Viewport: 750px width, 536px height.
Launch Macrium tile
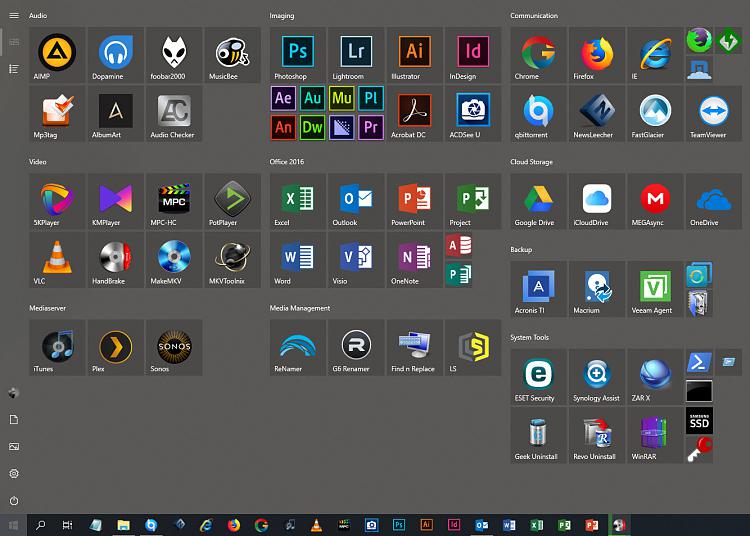tap(597, 289)
